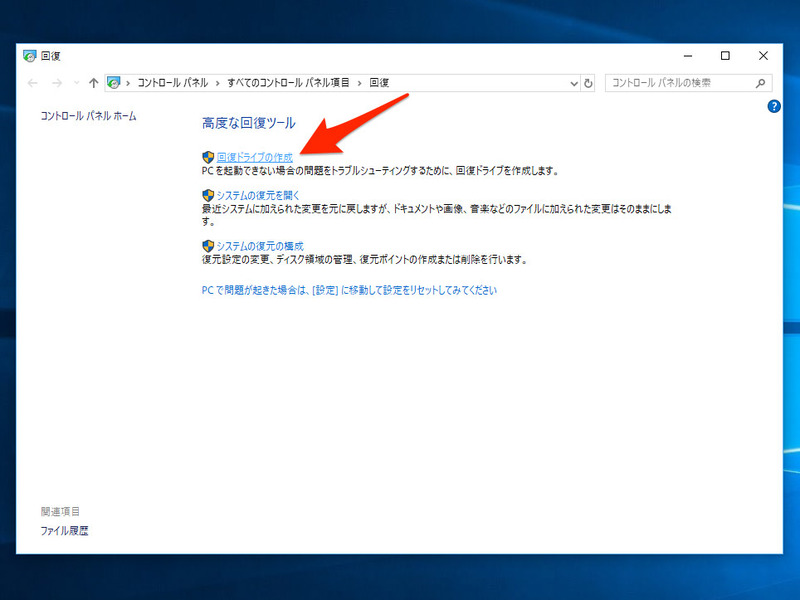Click the shield icon beside システムの復元の構成
Viewport: 800px width, 600px height.
click(208, 246)
